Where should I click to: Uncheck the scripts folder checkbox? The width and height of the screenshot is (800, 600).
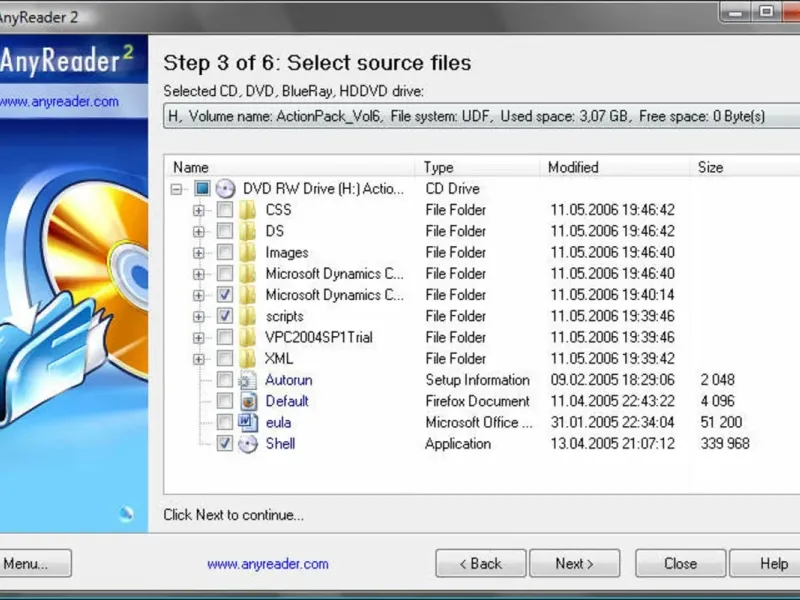(224, 316)
